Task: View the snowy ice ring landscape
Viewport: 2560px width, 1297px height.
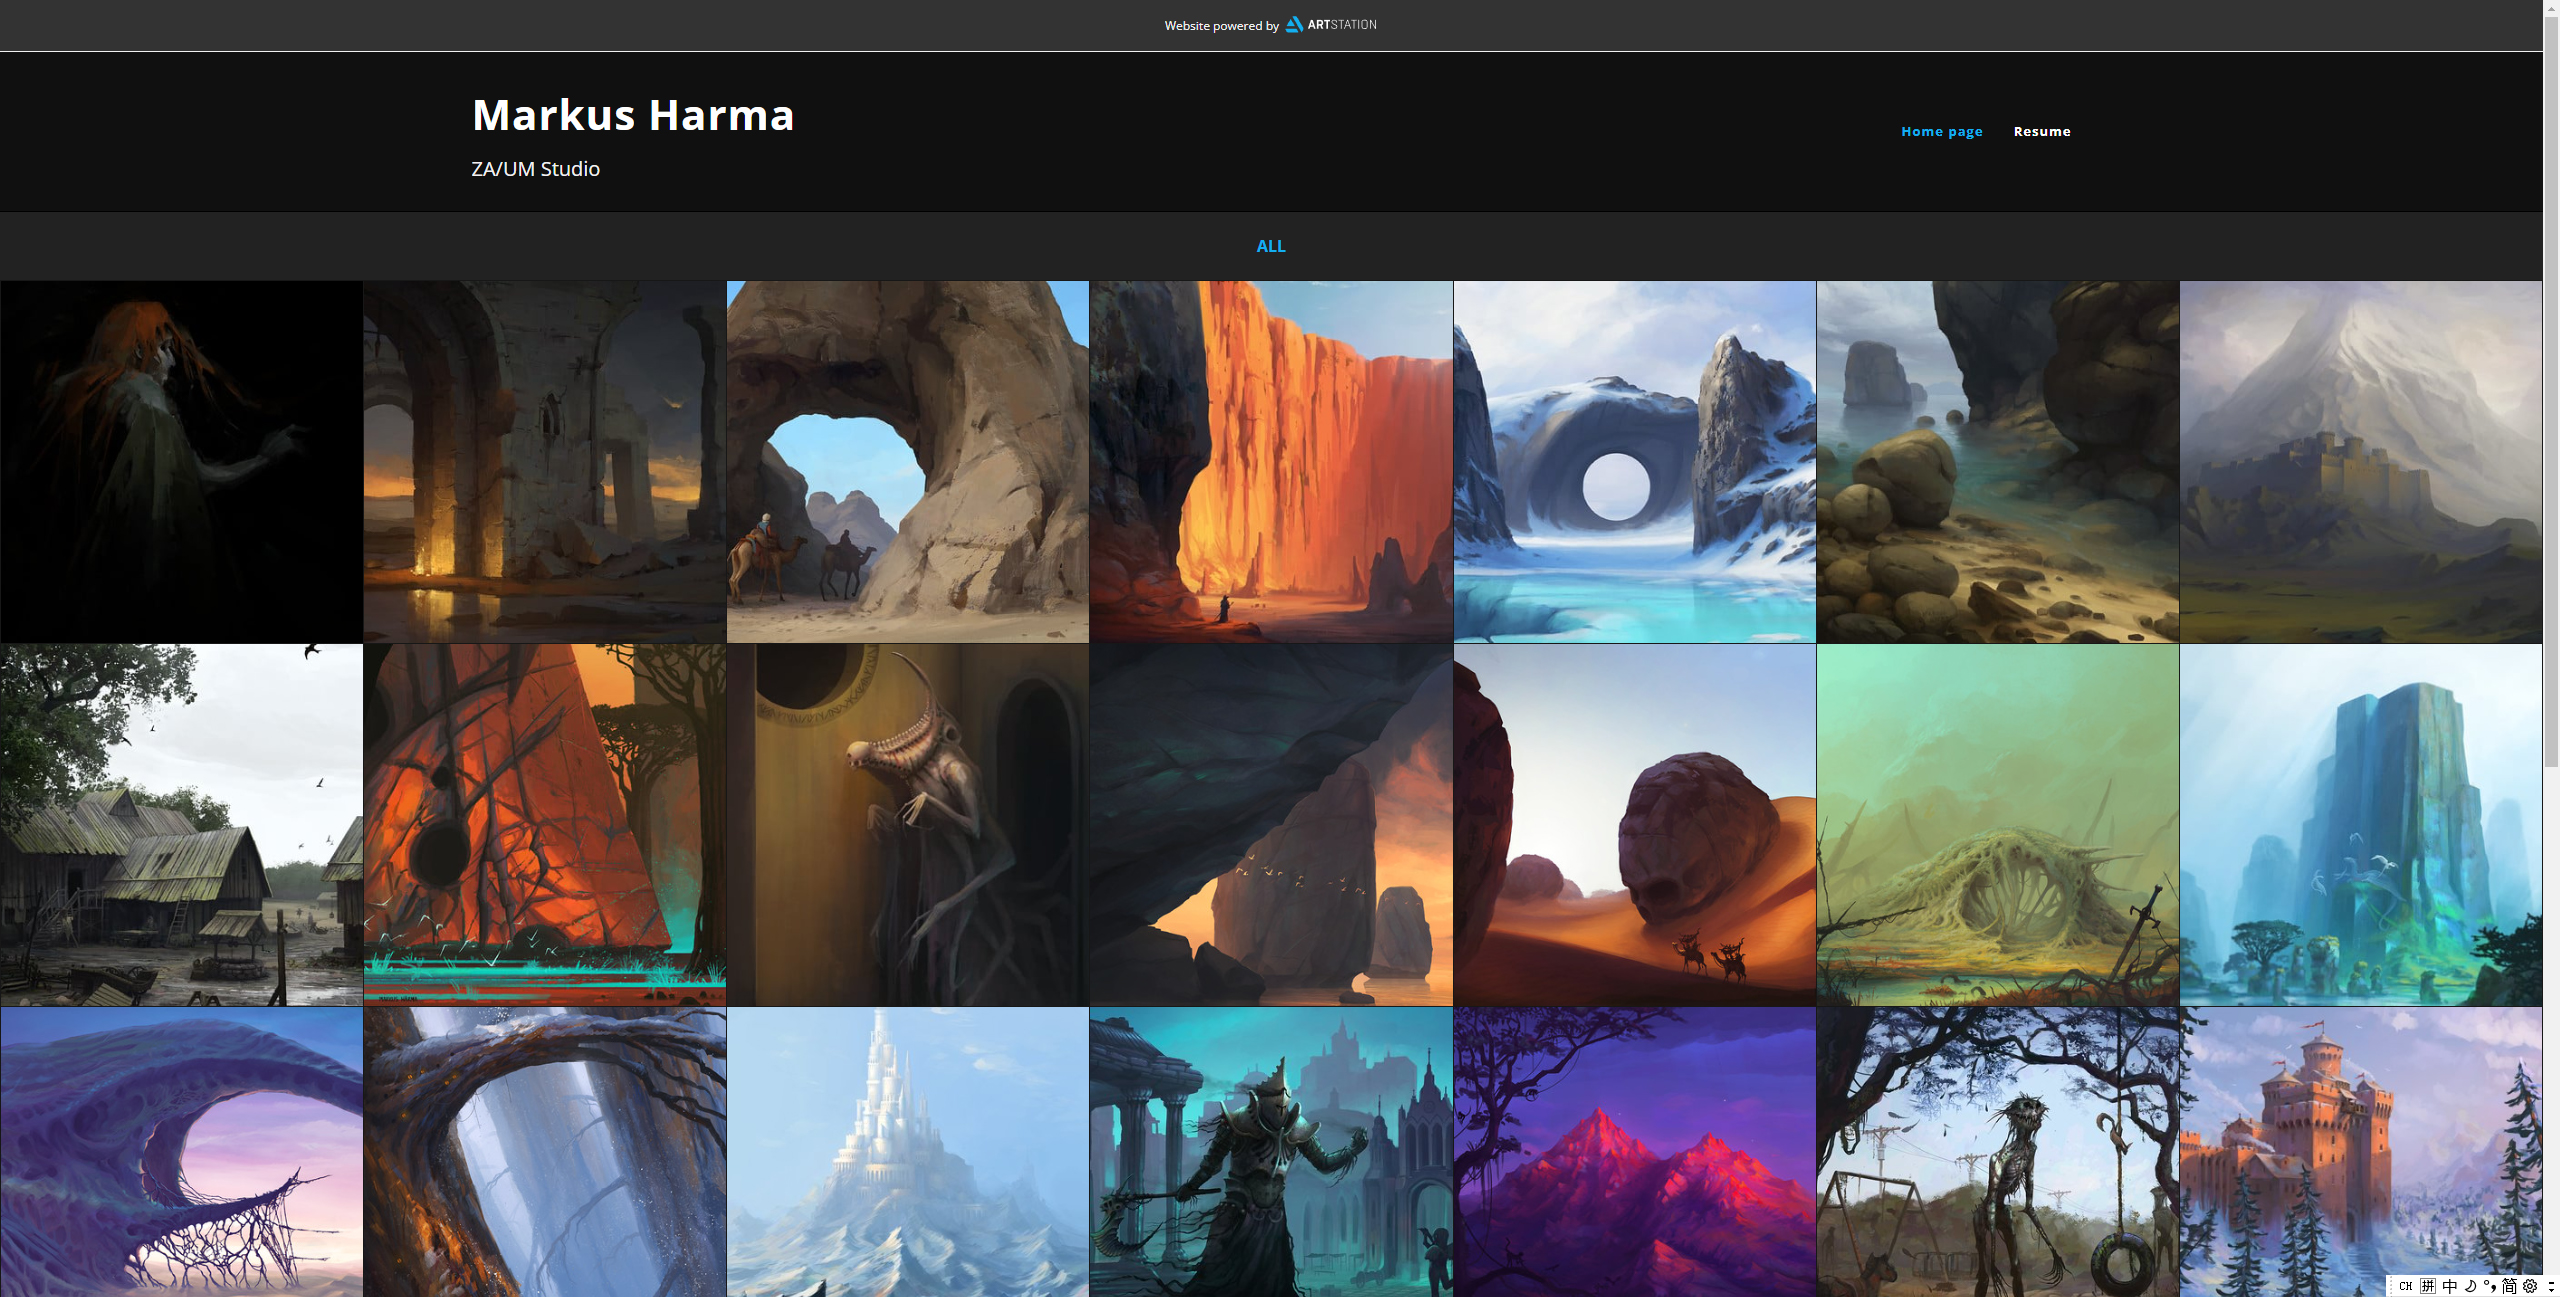Action: pyautogui.click(x=1634, y=461)
